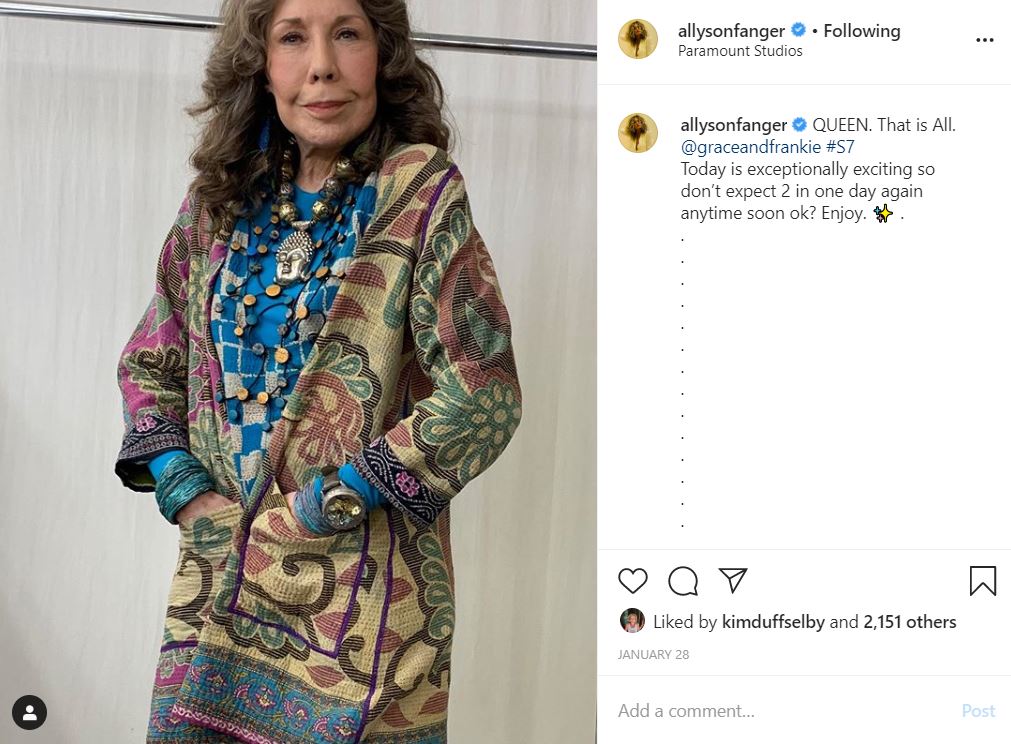
Task: Open the allysonfanger avatar in the post header
Action: pyautogui.click(x=638, y=40)
